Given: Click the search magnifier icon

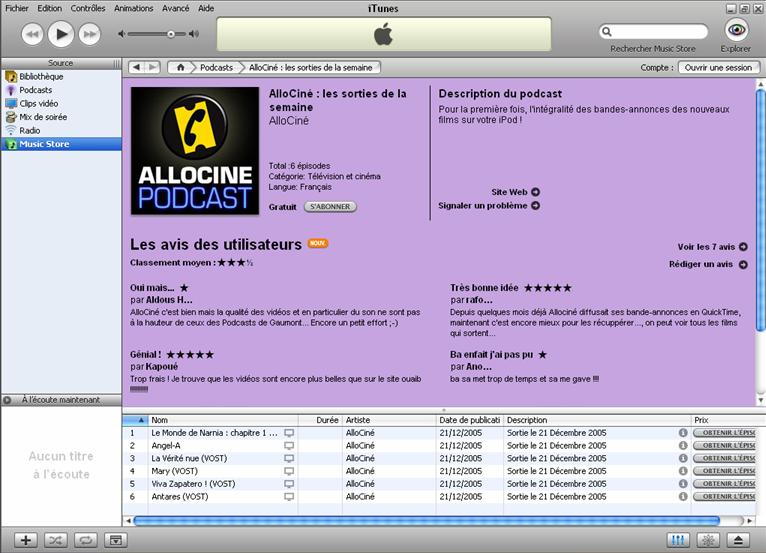Looking at the screenshot, I should pos(606,32).
